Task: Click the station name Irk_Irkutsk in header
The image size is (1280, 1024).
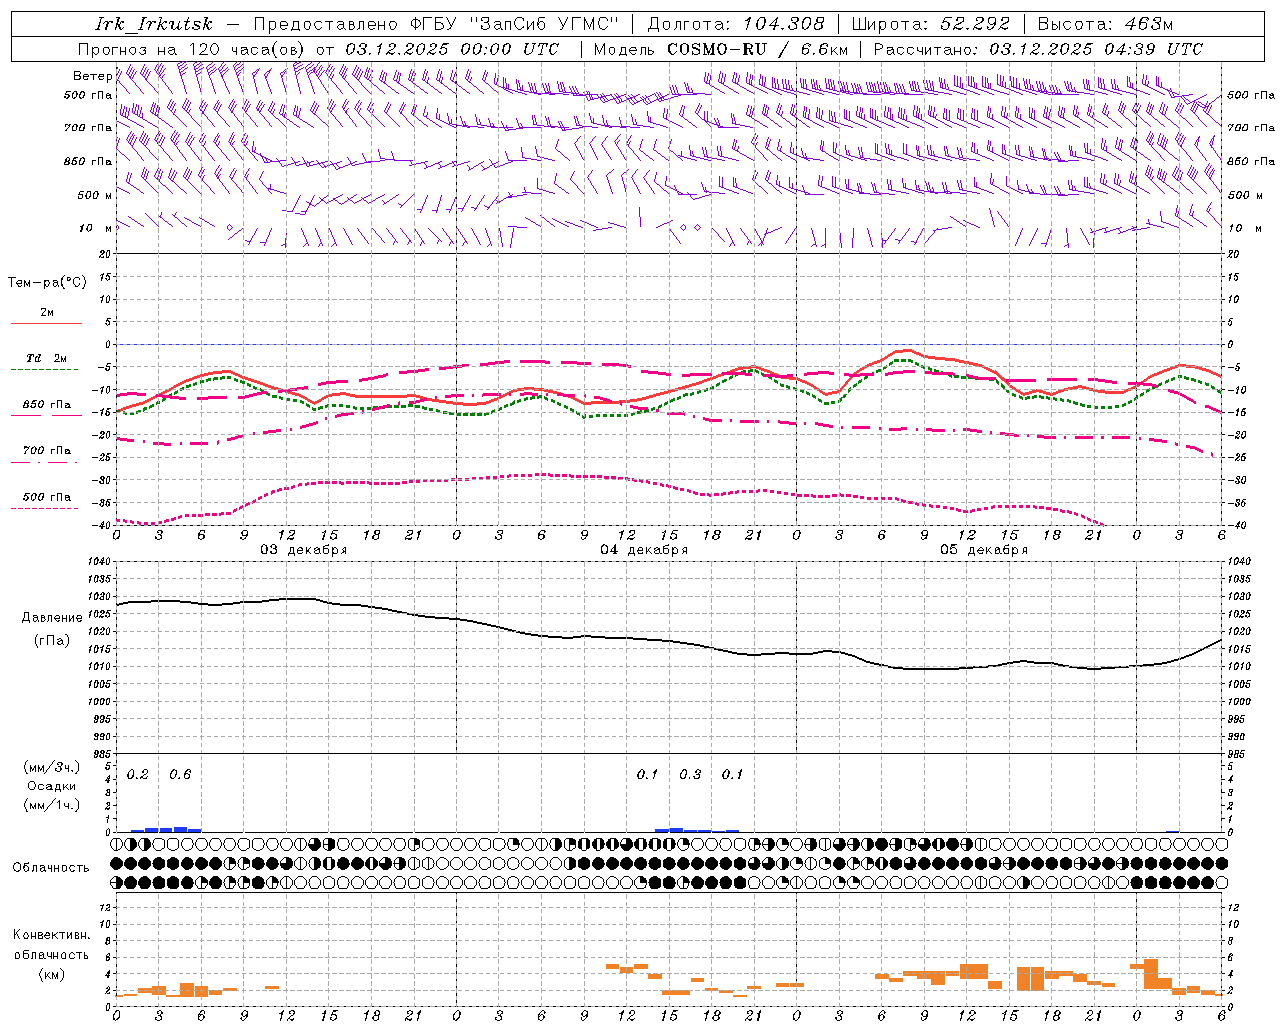Action: [x=154, y=24]
